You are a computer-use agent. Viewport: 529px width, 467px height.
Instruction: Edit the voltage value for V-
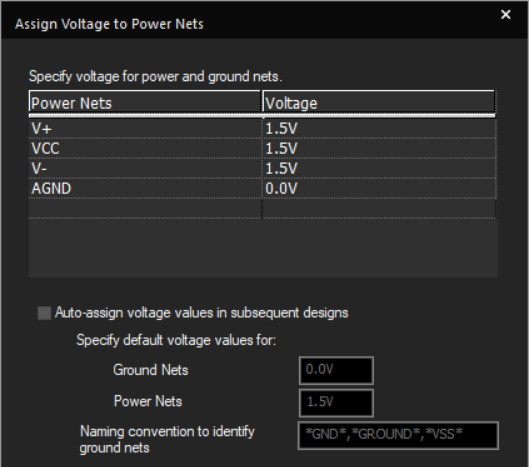click(379, 168)
